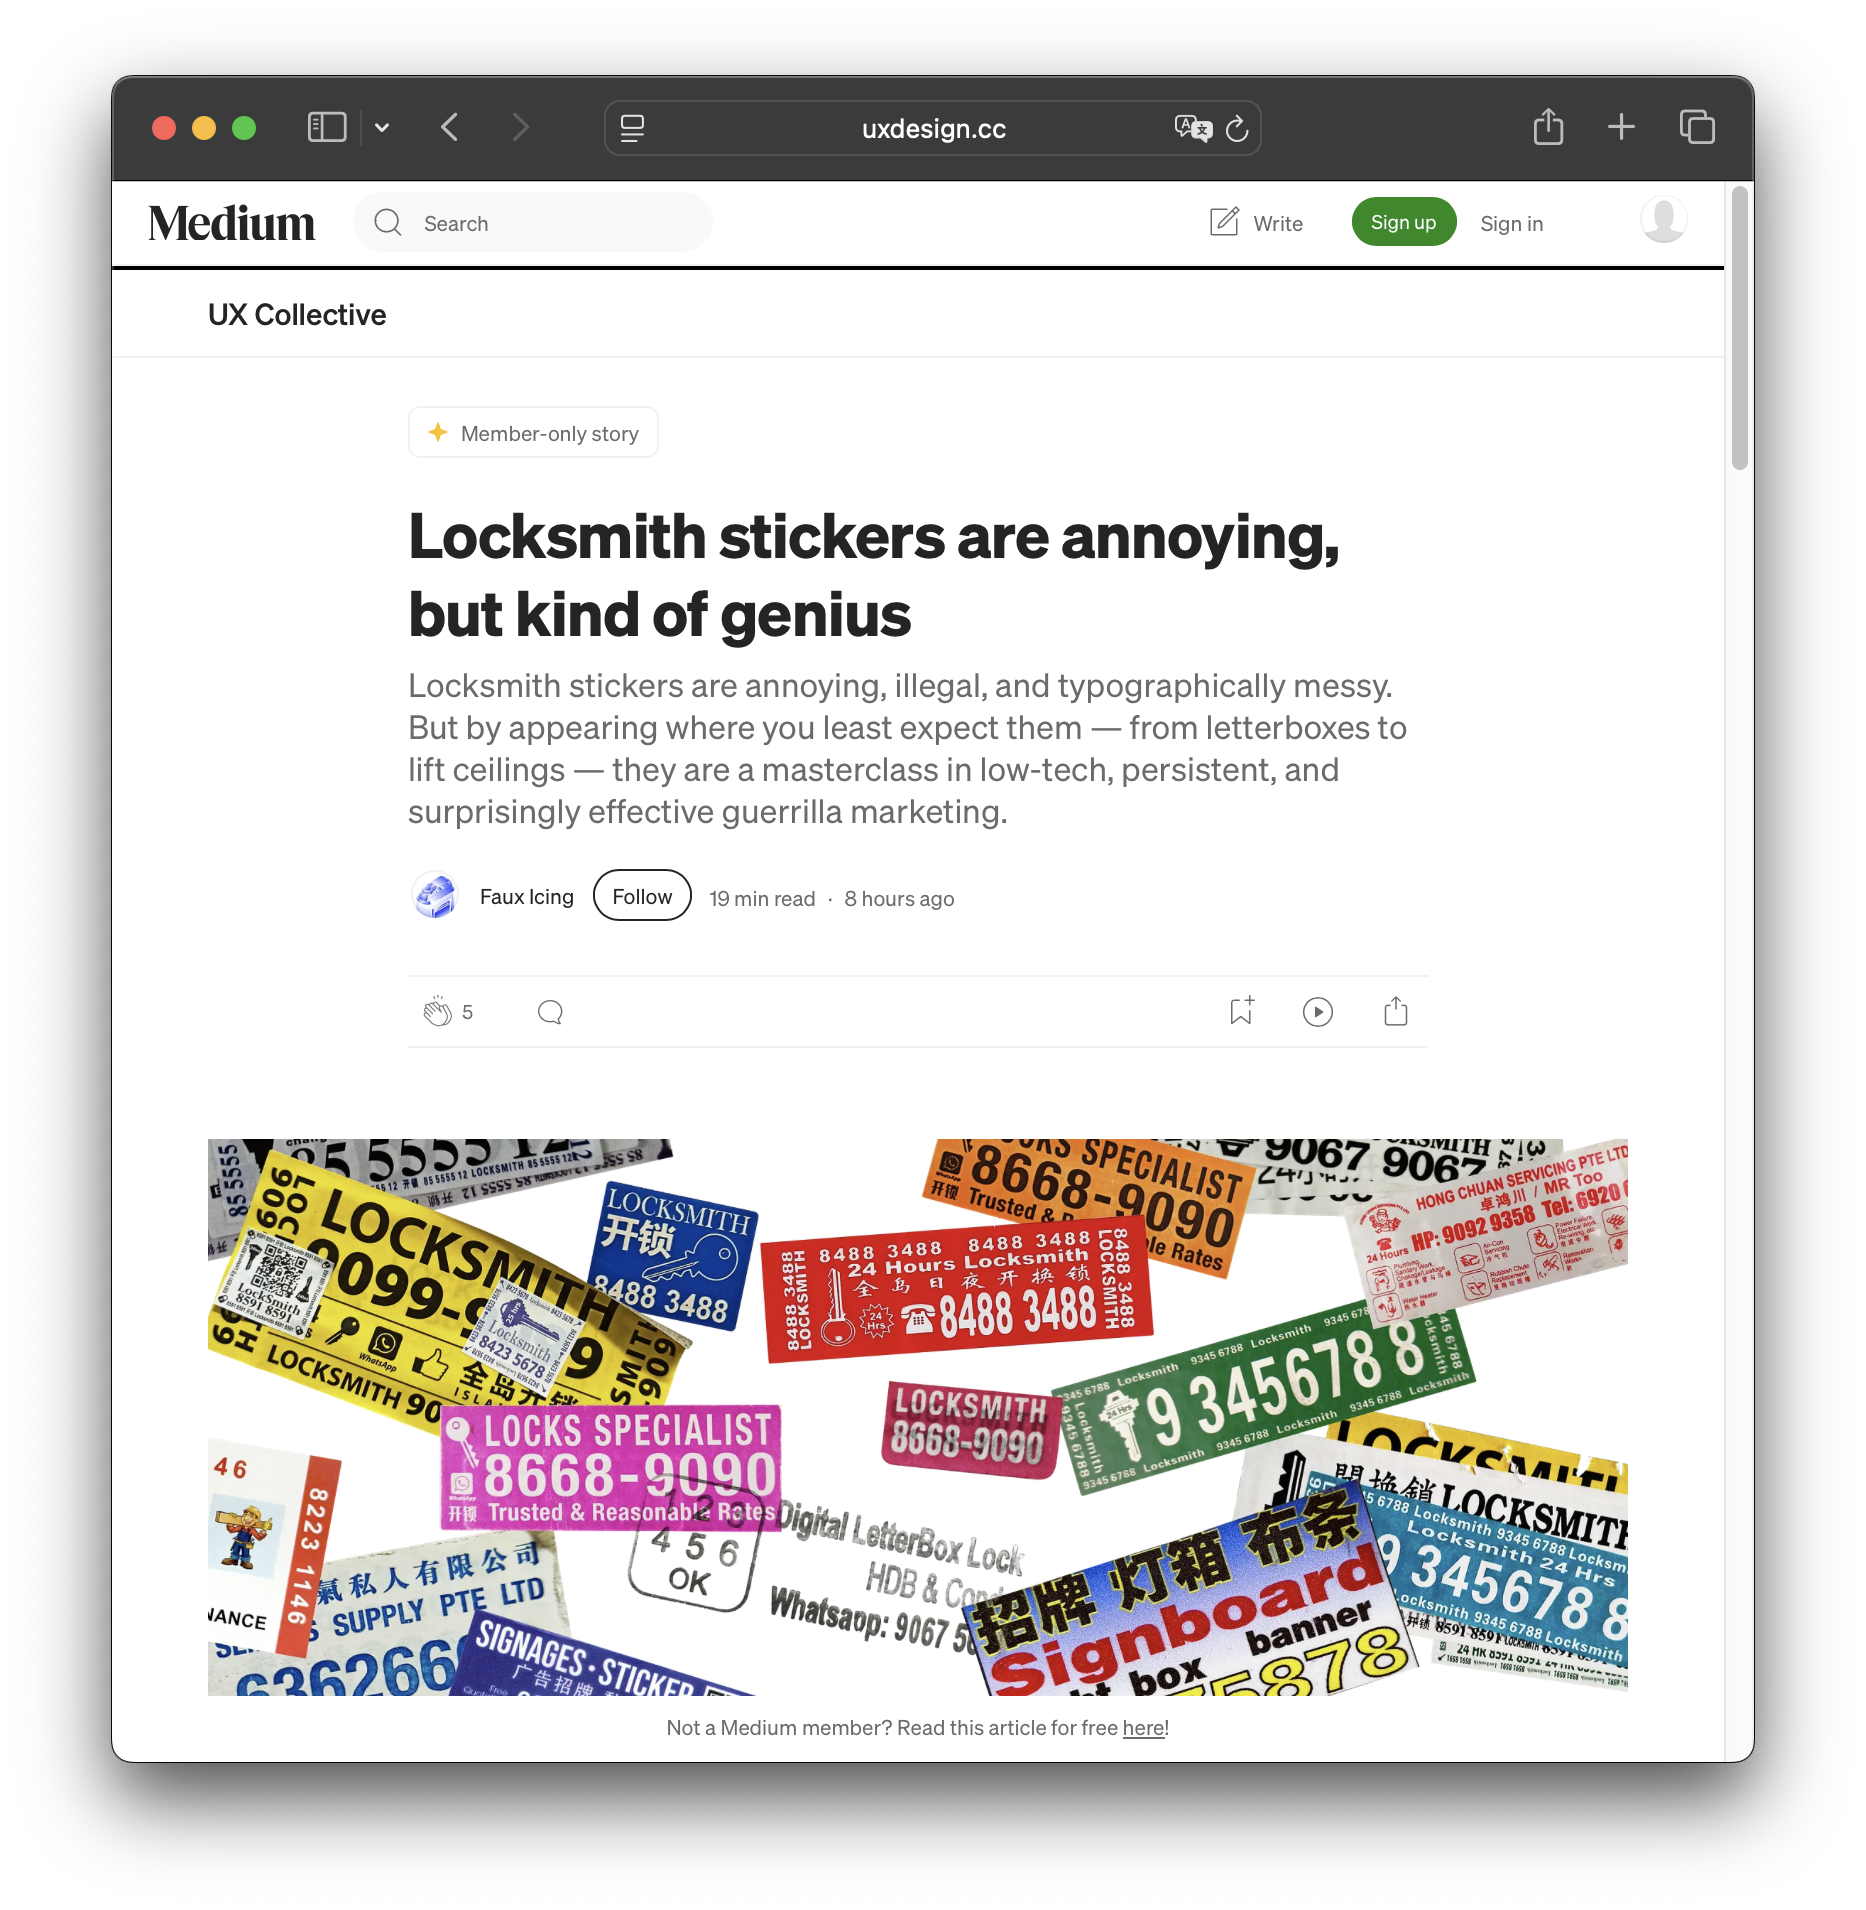Play the article audio
1866x1910 pixels.
(1318, 1012)
